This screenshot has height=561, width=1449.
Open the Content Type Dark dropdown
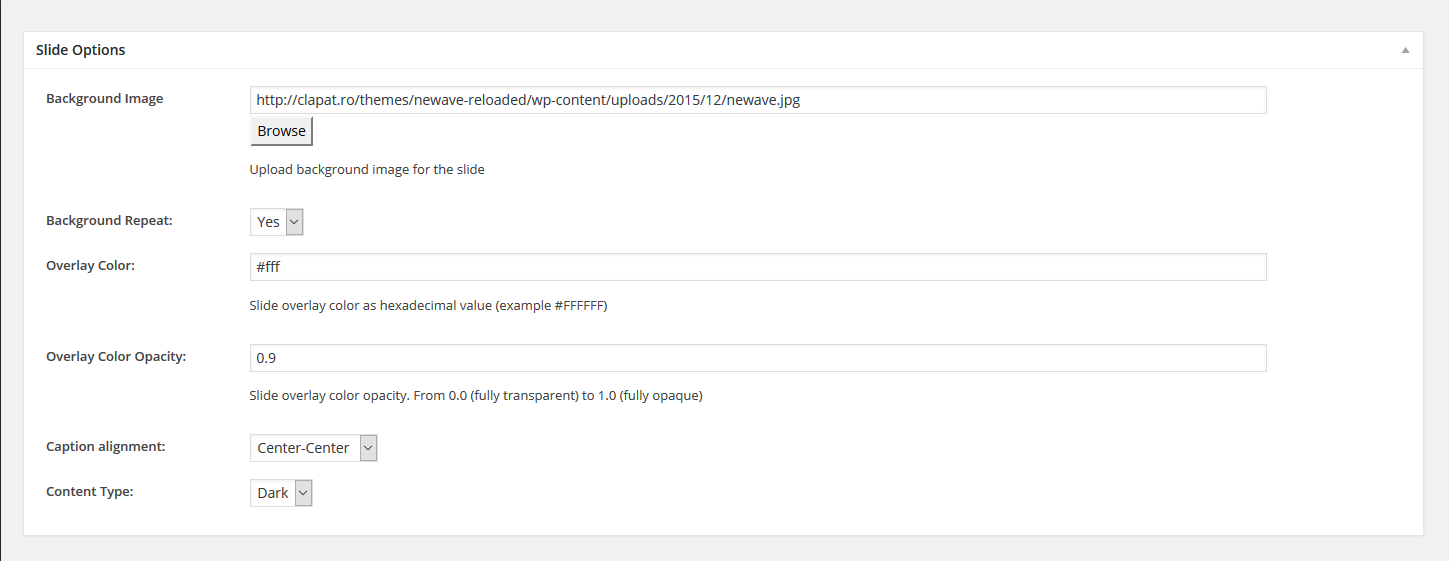[281, 493]
